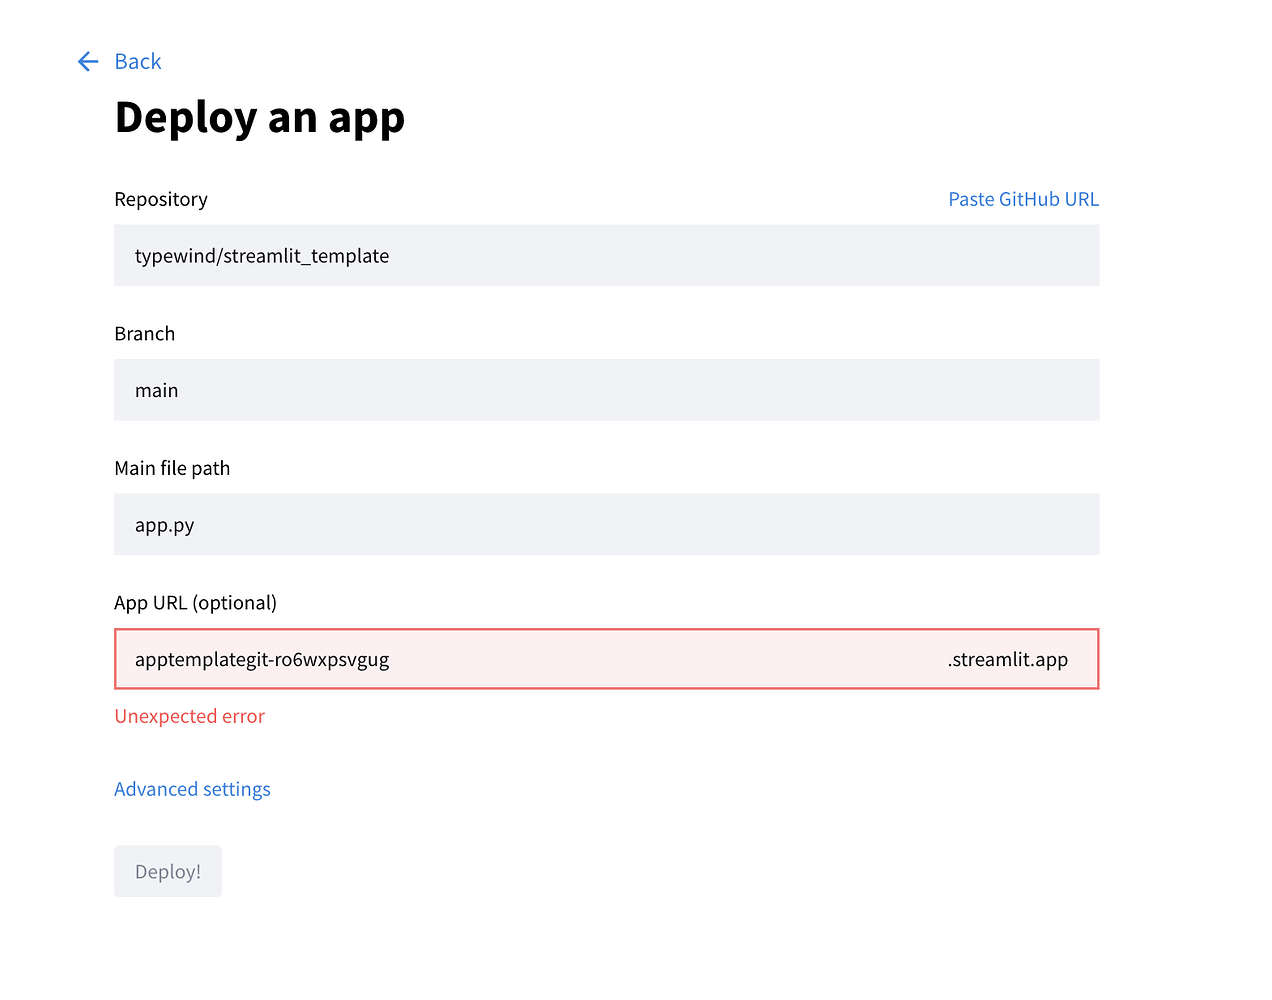
Task: Click the Back link
Action: [x=137, y=61]
